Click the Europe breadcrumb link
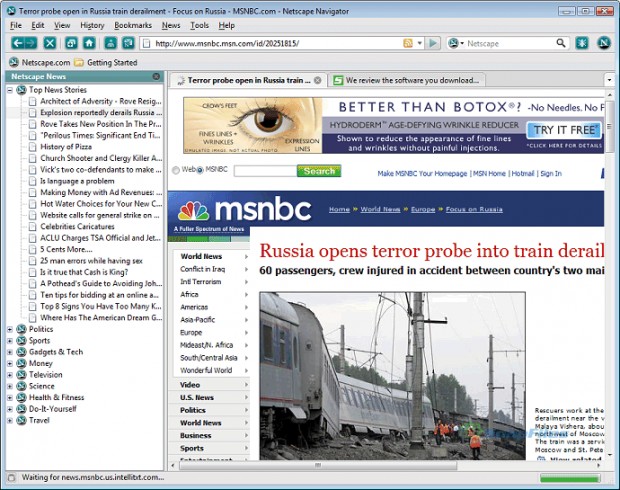 423,209
